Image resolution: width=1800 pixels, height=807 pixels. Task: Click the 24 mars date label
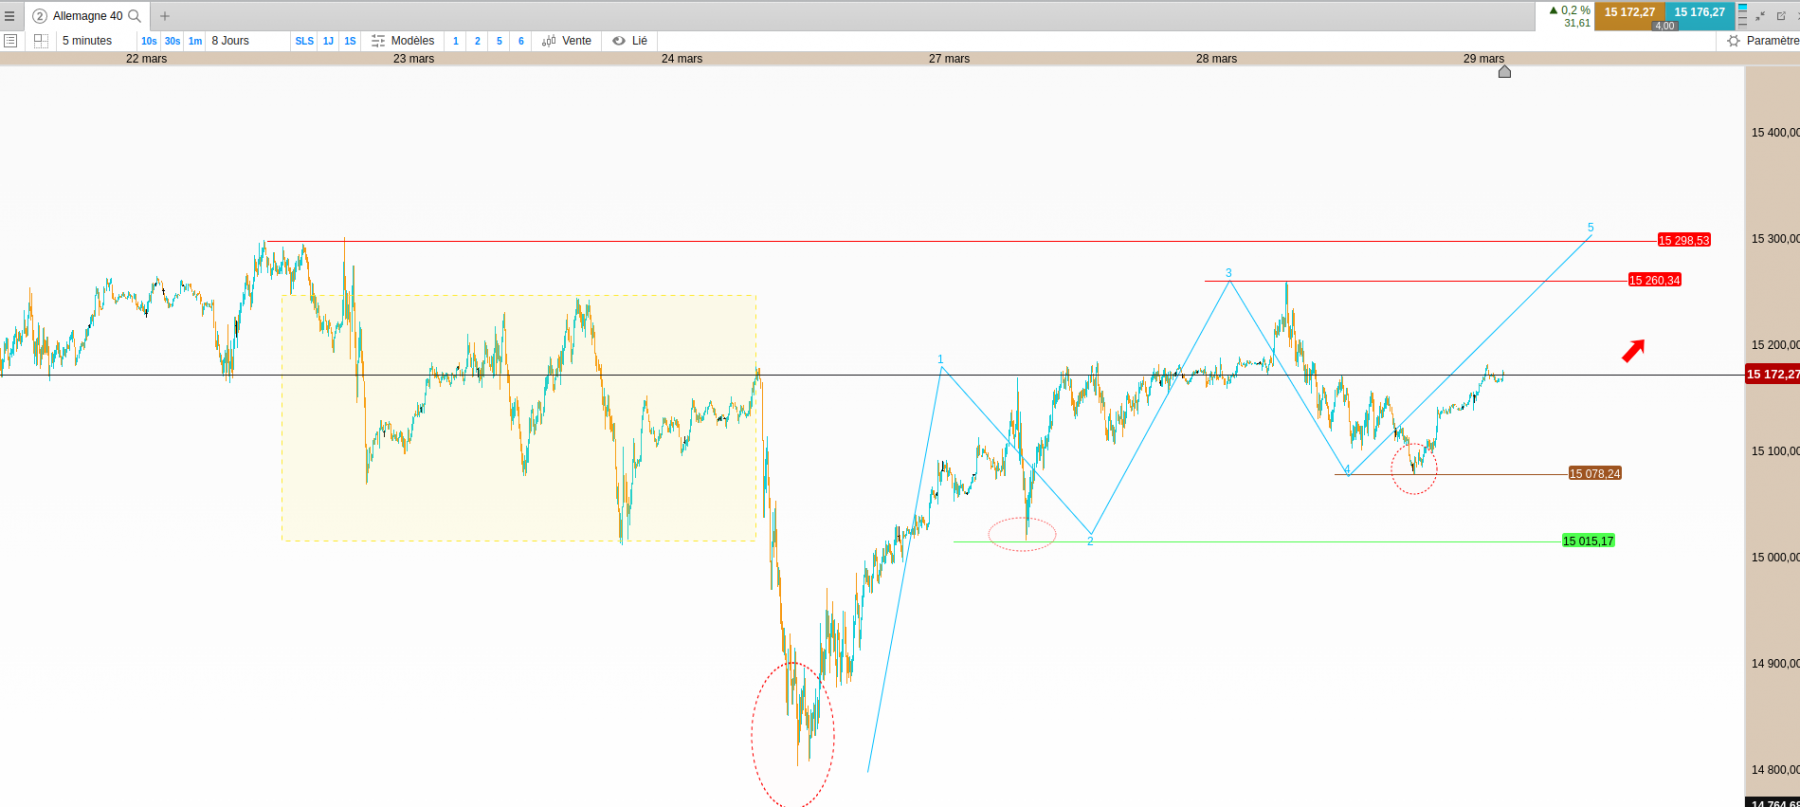tap(682, 59)
